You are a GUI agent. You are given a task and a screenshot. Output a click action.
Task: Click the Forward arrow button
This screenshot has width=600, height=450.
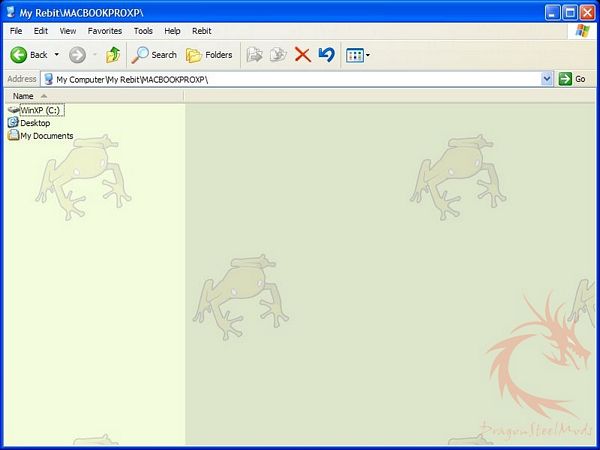[x=77, y=55]
